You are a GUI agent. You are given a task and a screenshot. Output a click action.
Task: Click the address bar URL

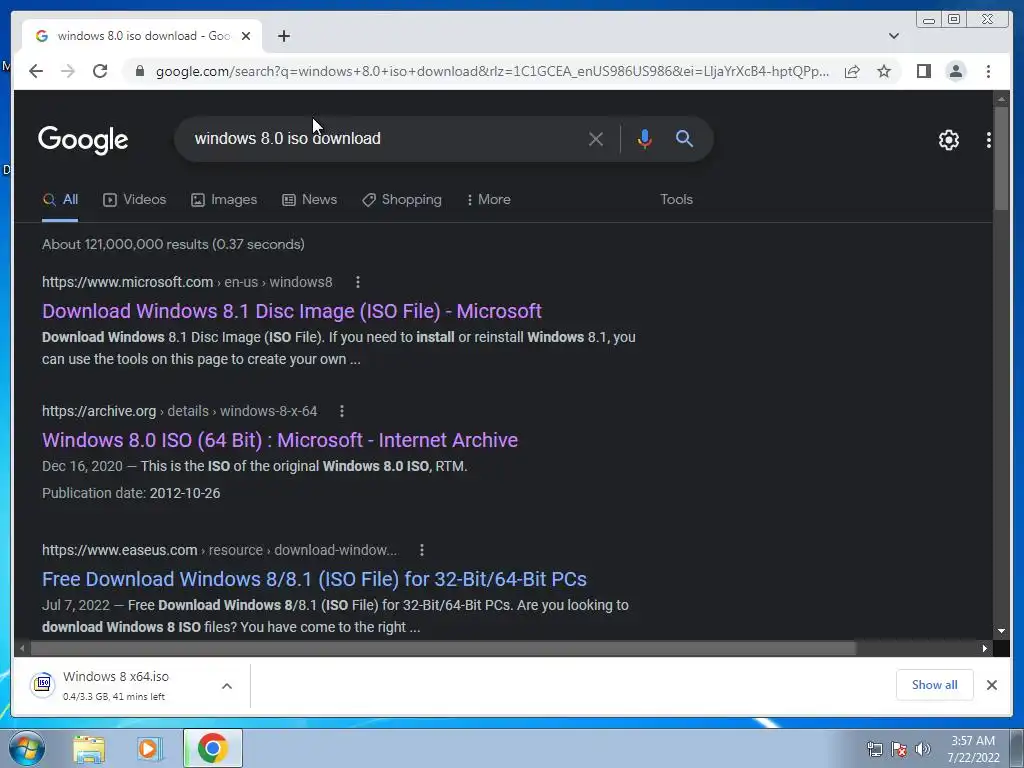492,71
